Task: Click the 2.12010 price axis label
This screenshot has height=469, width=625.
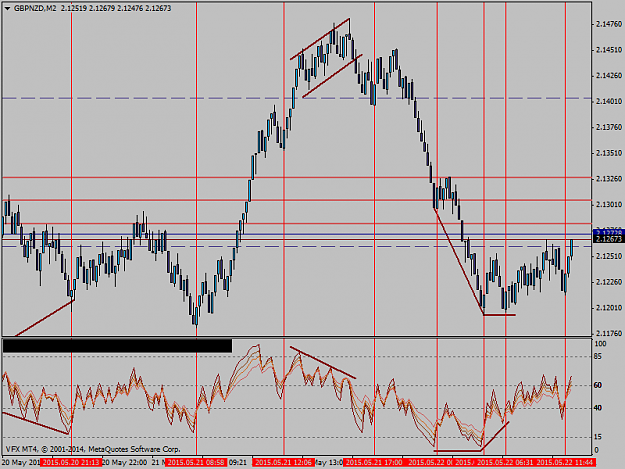Action: [x=609, y=308]
